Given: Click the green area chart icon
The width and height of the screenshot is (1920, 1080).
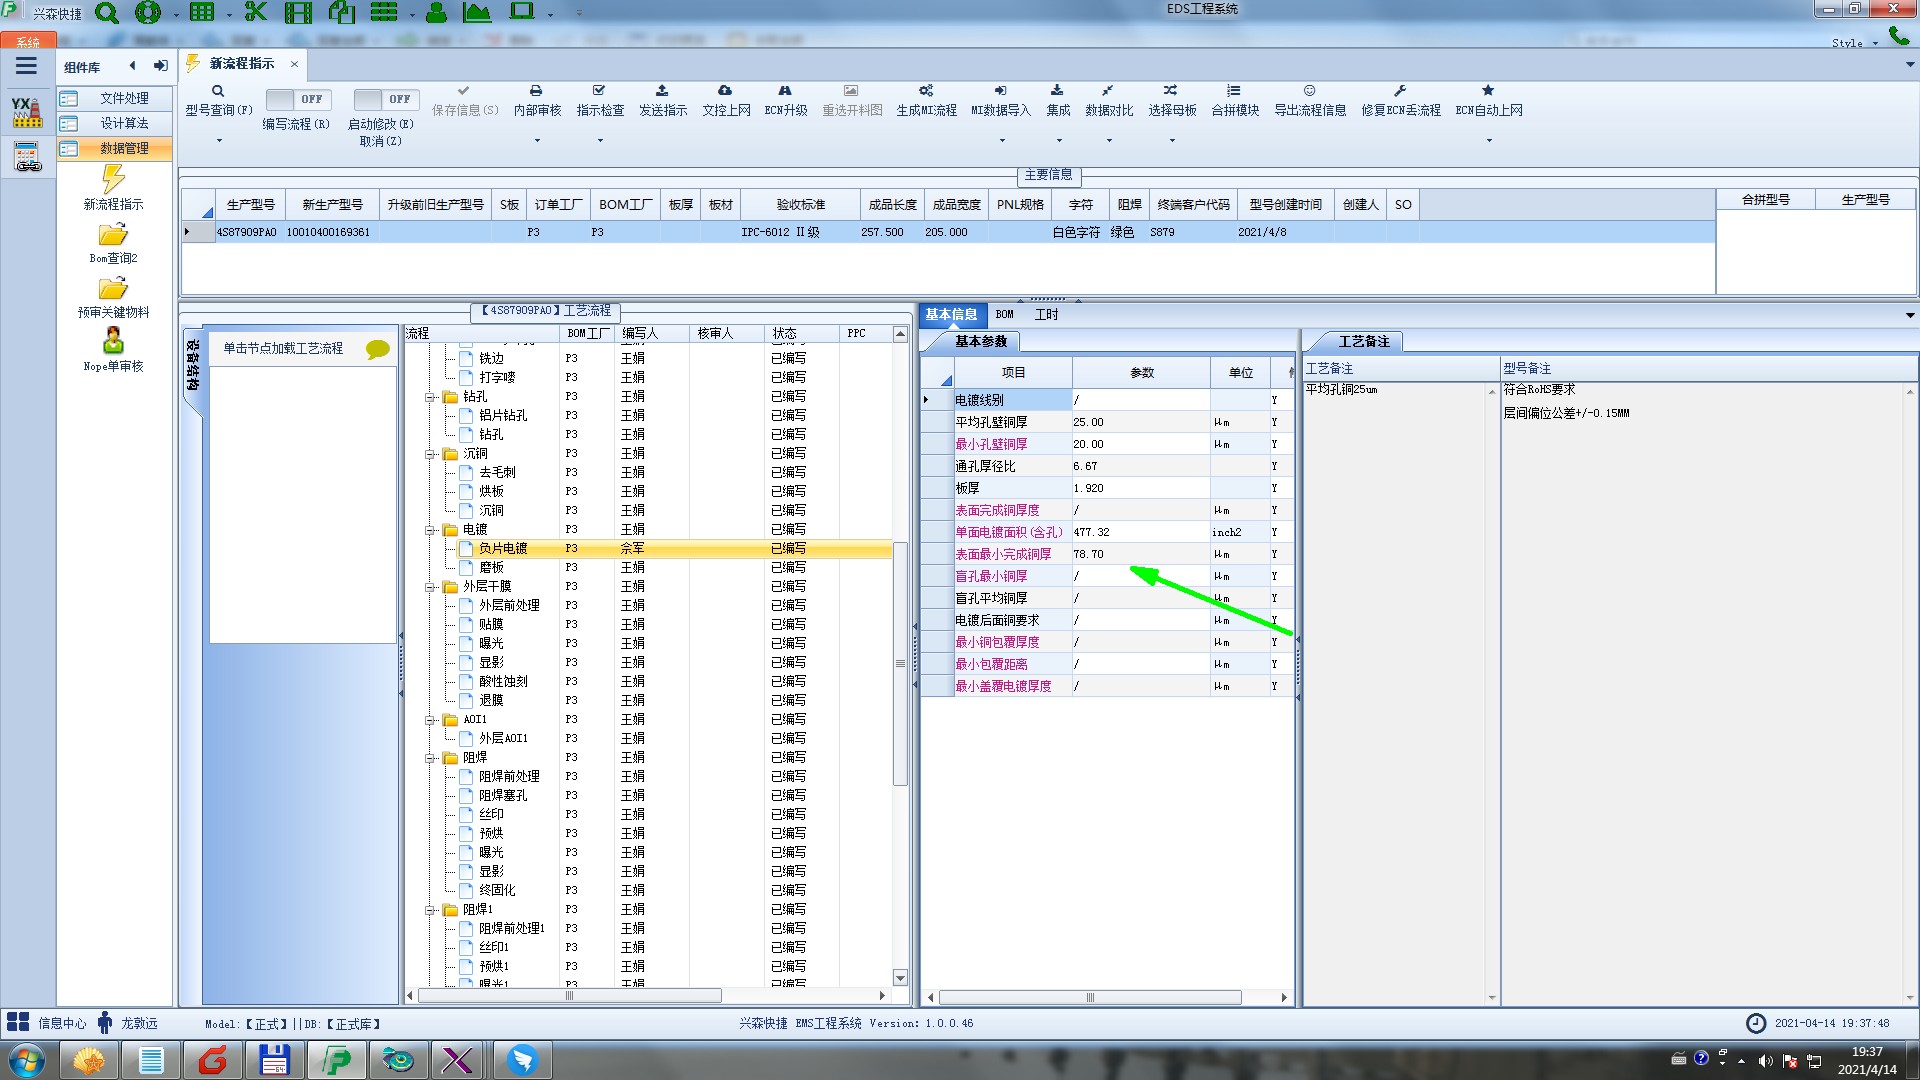Looking at the screenshot, I should 477,12.
